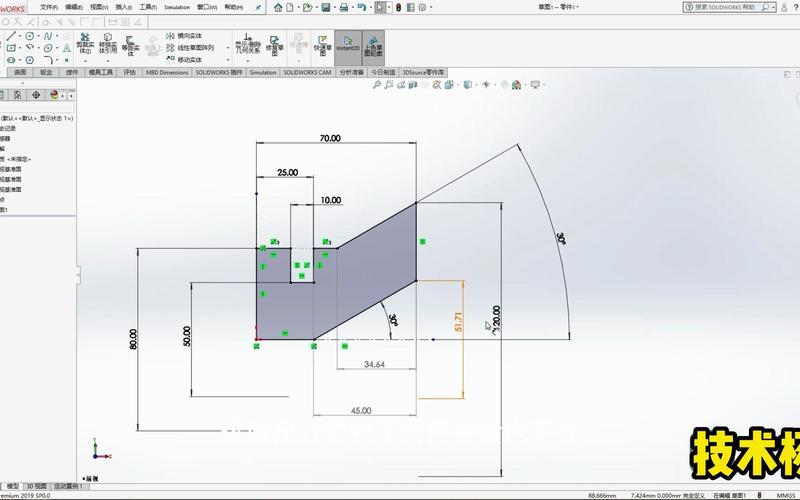Screen dimensions: 800x500
Task: Open DisplayManager color-ball tab icon
Action: pyautogui.click(x=54, y=95)
